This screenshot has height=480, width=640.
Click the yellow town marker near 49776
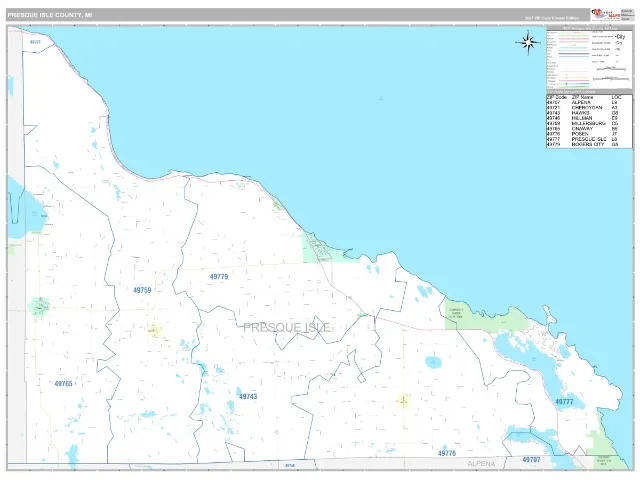click(404, 400)
